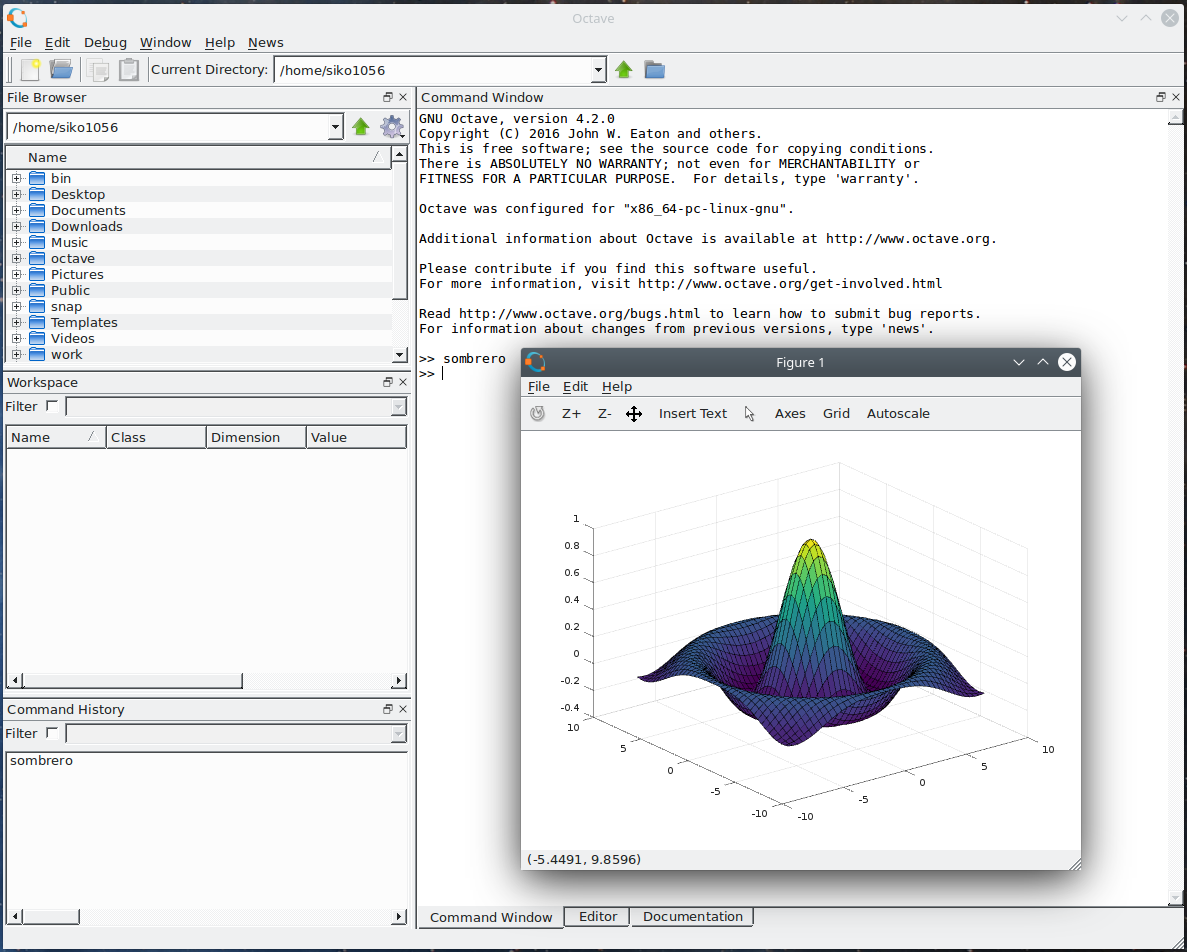Image resolution: width=1187 pixels, height=952 pixels.
Task: Go one directory up via the main toolbar green arrow
Action: coord(624,70)
